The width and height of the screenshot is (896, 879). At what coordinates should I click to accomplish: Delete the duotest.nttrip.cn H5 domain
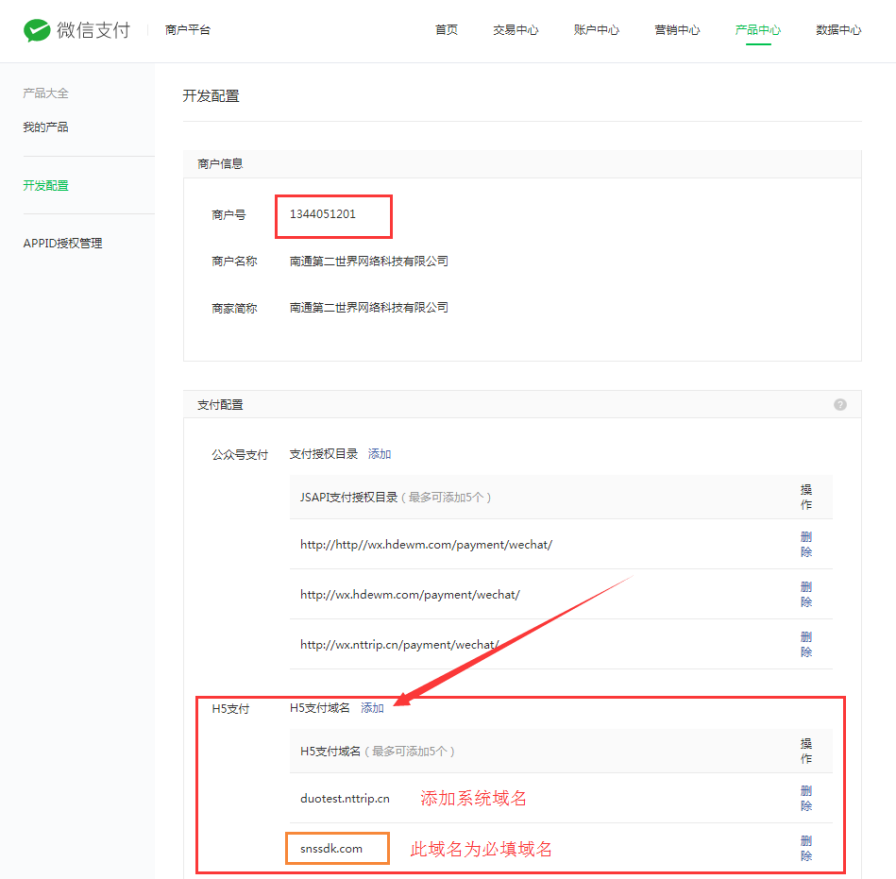click(806, 798)
